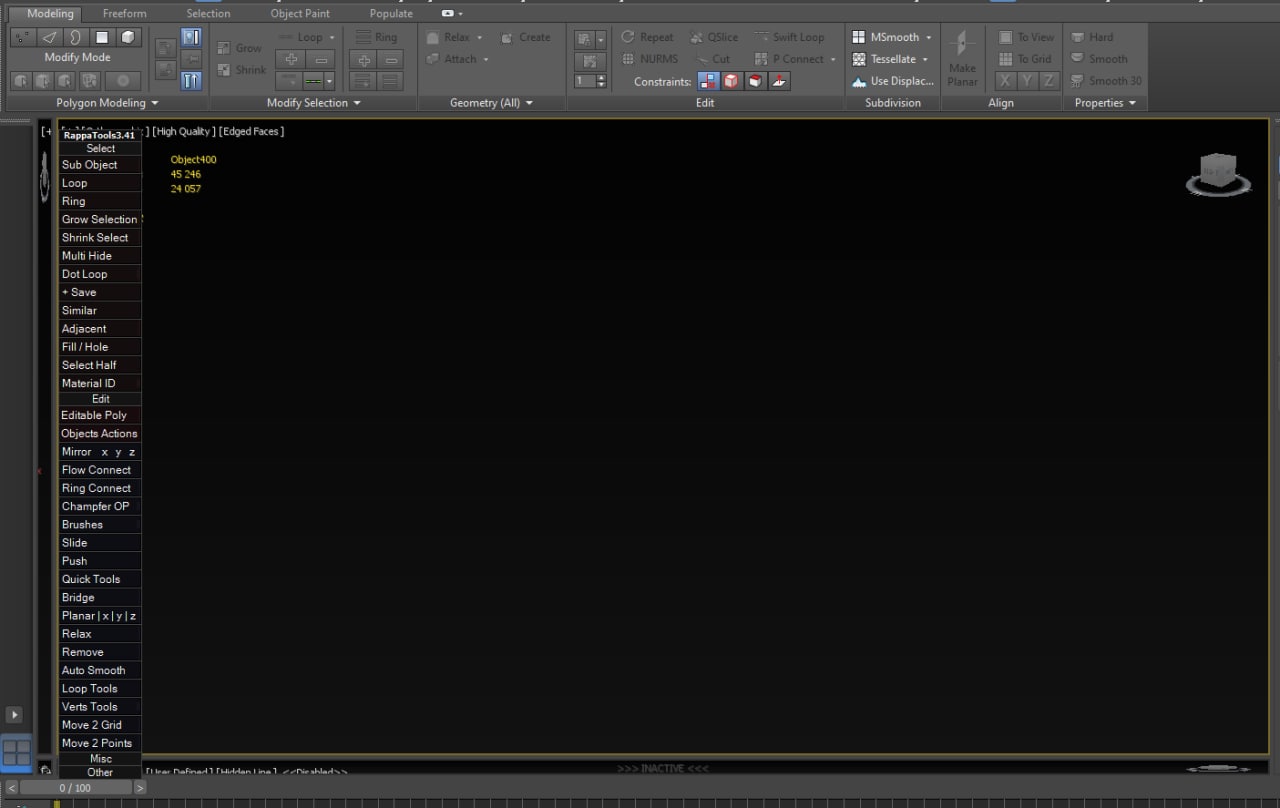Toggle constraint to Face
1280x808 pixels.
[x=756, y=81]
